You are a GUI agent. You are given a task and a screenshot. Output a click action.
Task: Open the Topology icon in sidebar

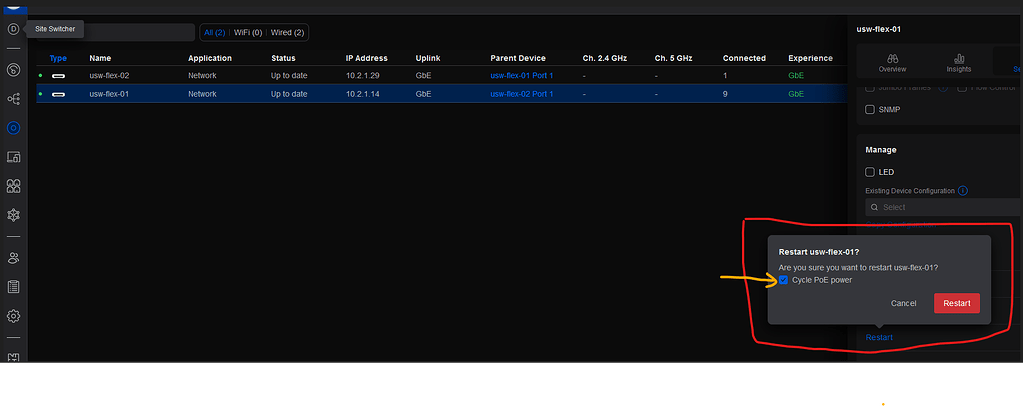[13, 99]
